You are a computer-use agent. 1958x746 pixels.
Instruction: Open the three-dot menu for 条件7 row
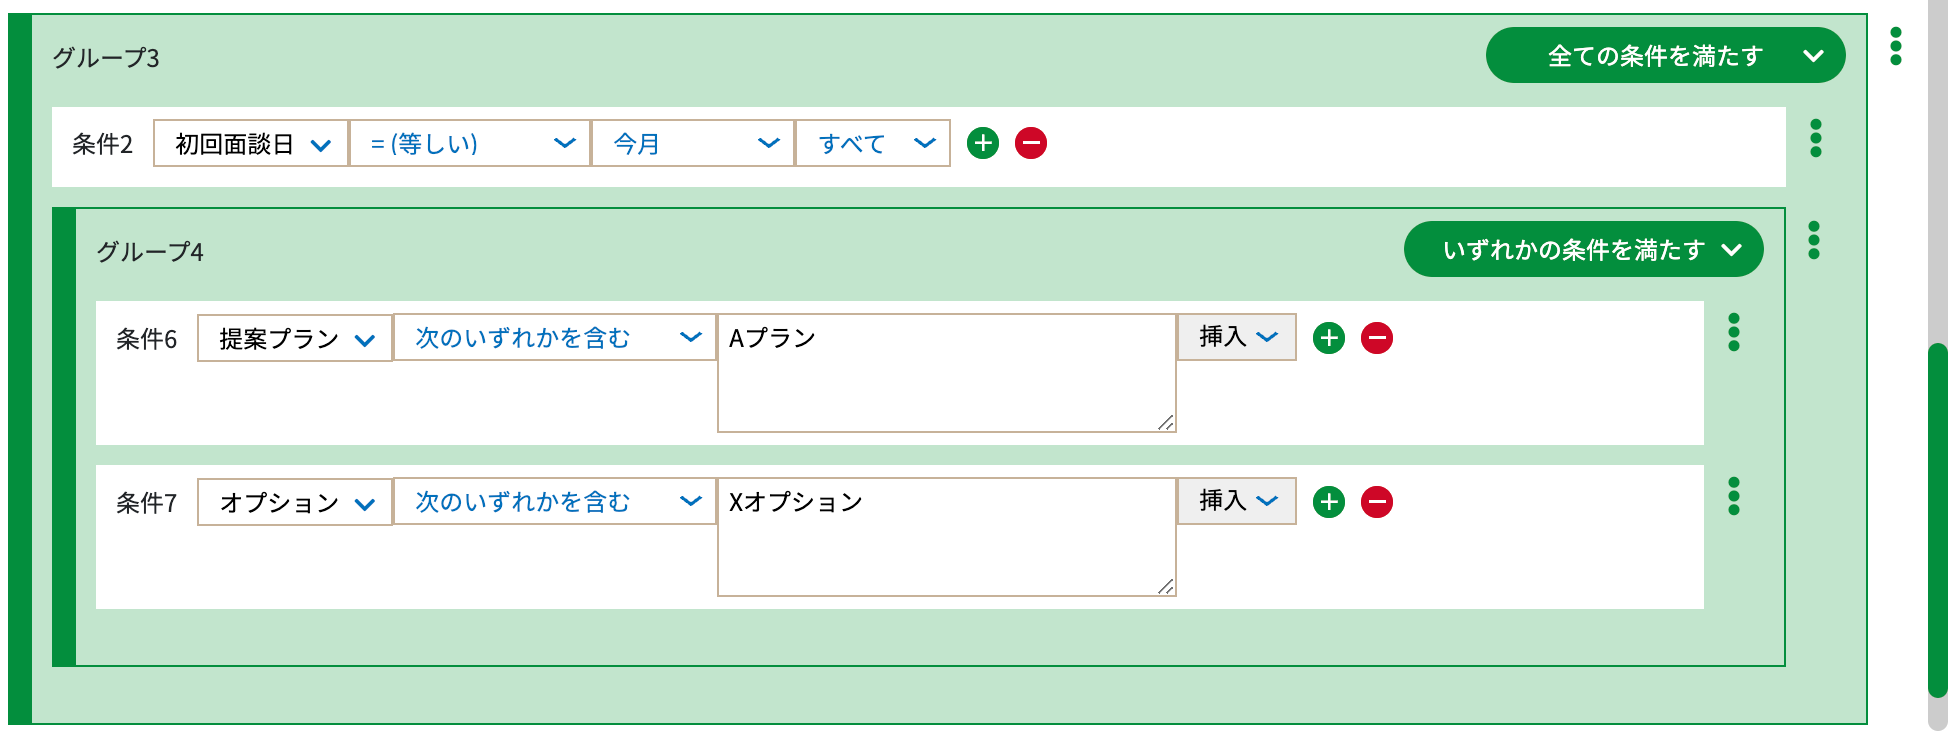[1734, 496]
